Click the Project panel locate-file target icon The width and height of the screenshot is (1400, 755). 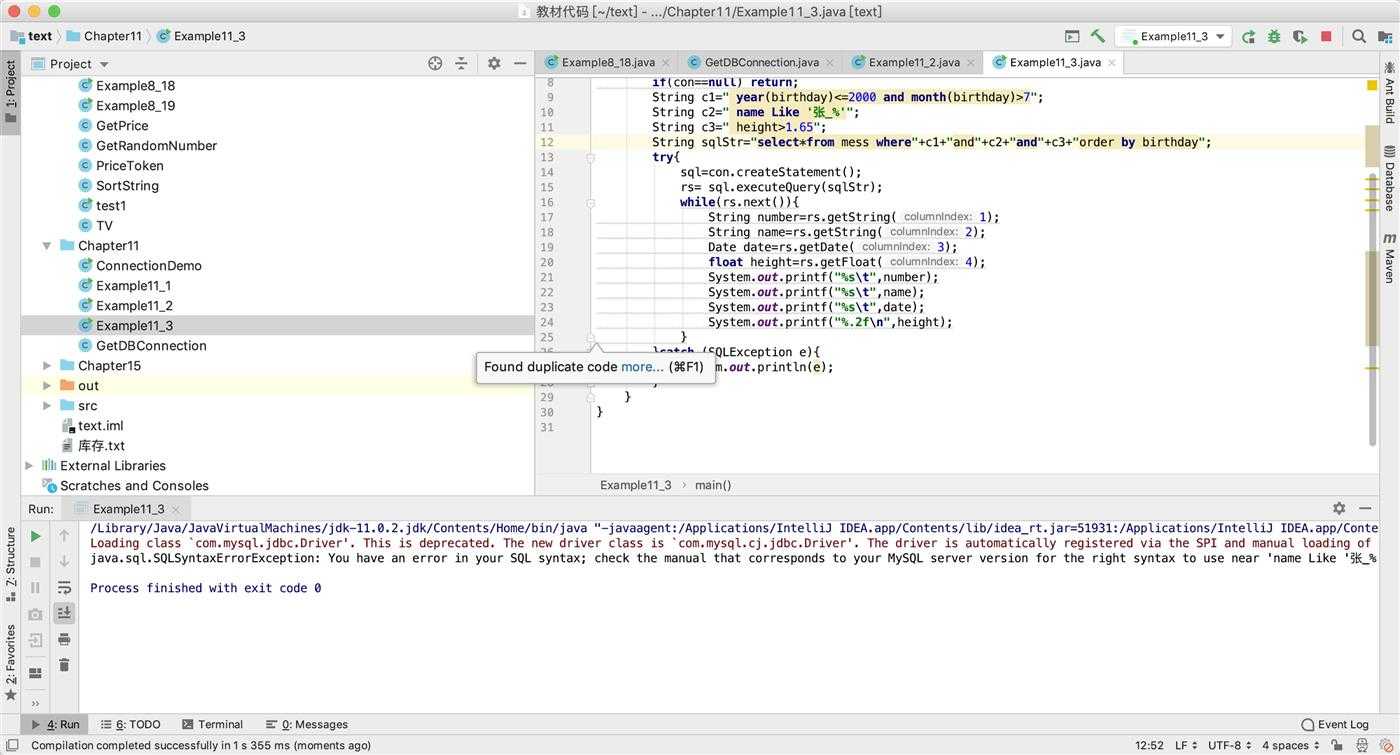[x=435, y=63]
